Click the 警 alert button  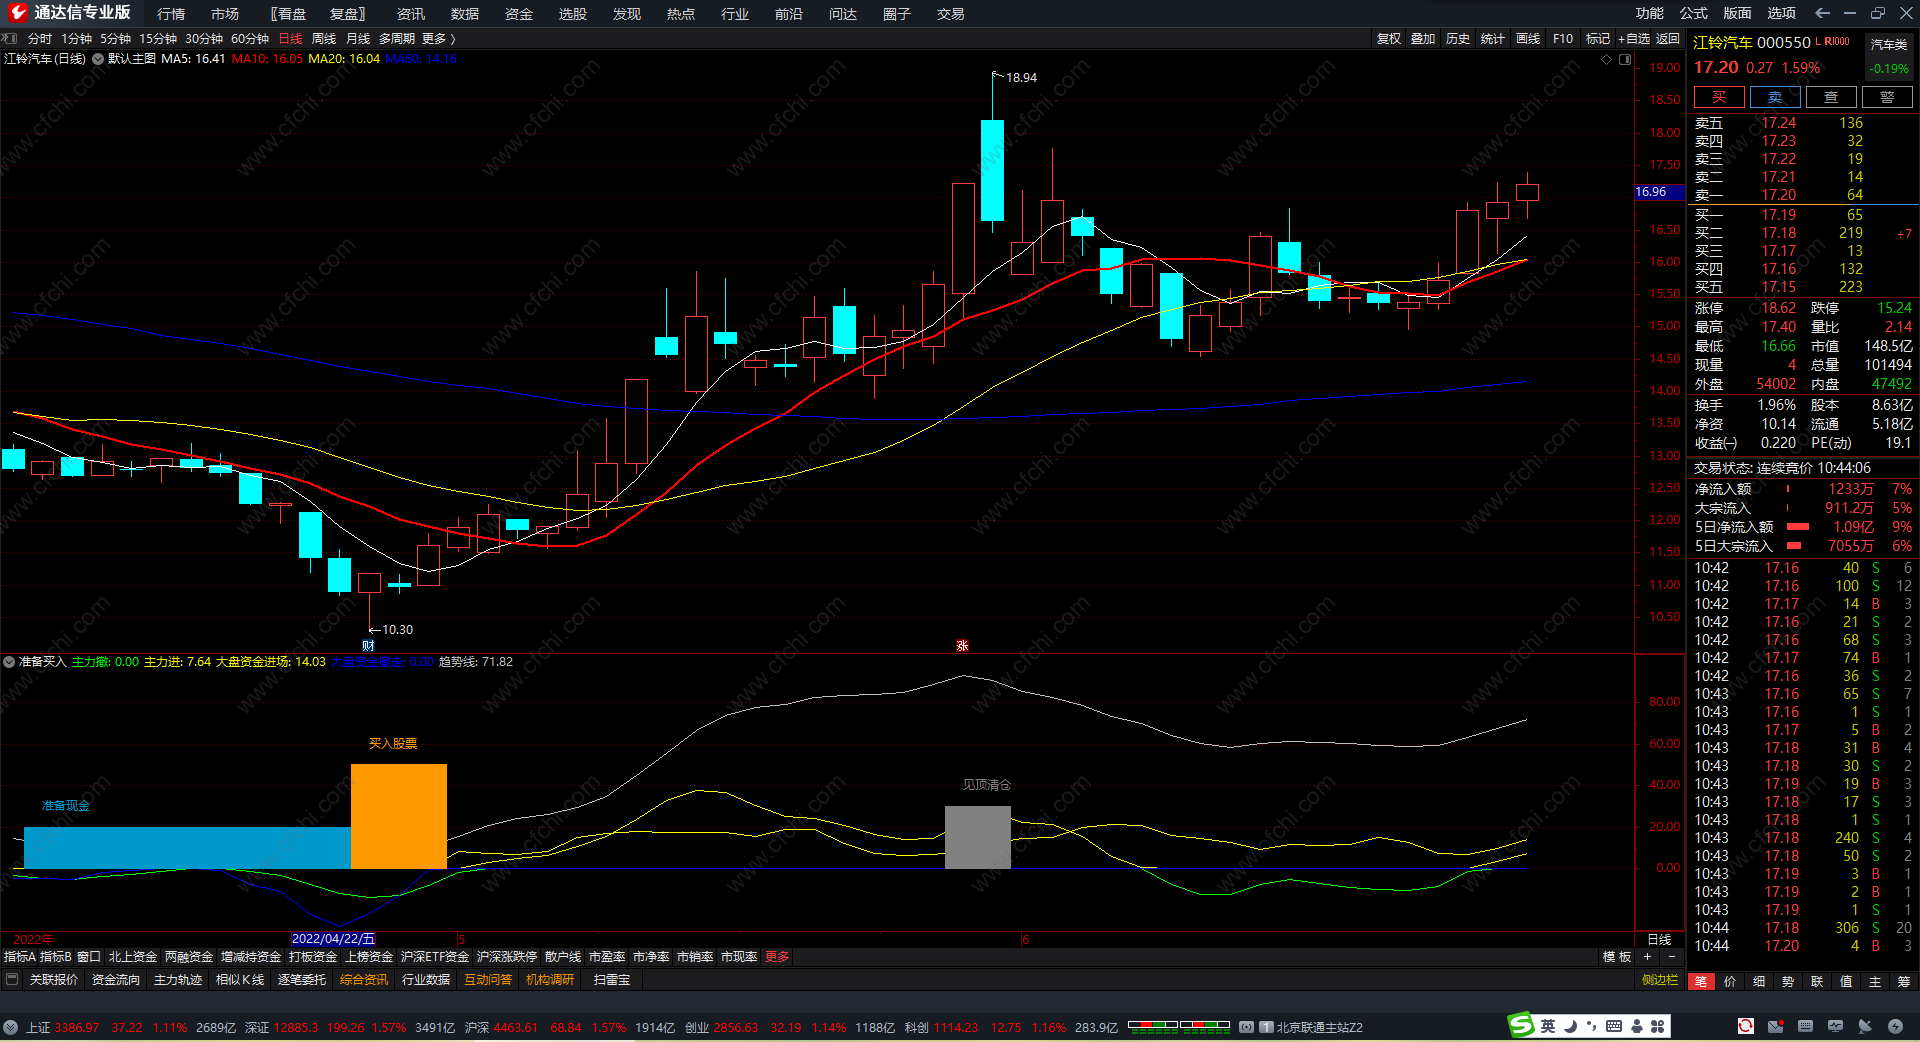(x=1887, y=97)
